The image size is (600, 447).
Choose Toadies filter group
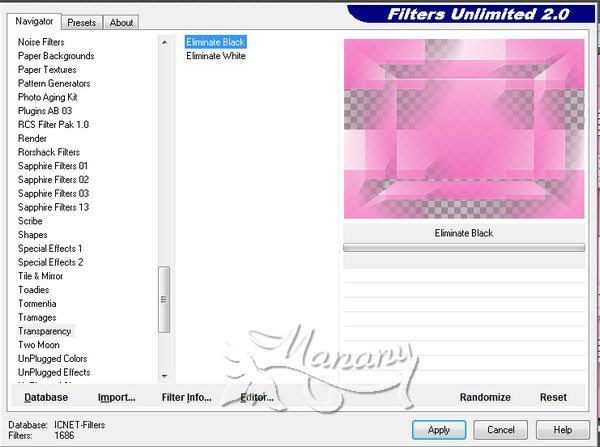33,290
